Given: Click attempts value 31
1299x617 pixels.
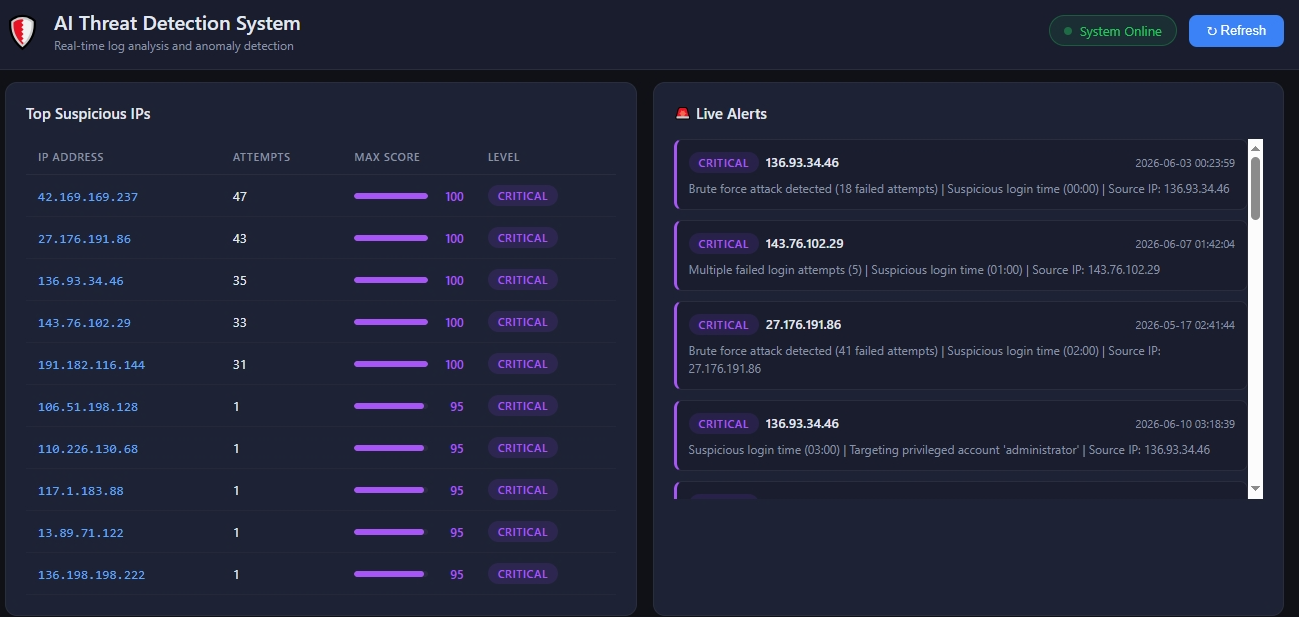Looking at the screenshot, I should coord(240,365).
